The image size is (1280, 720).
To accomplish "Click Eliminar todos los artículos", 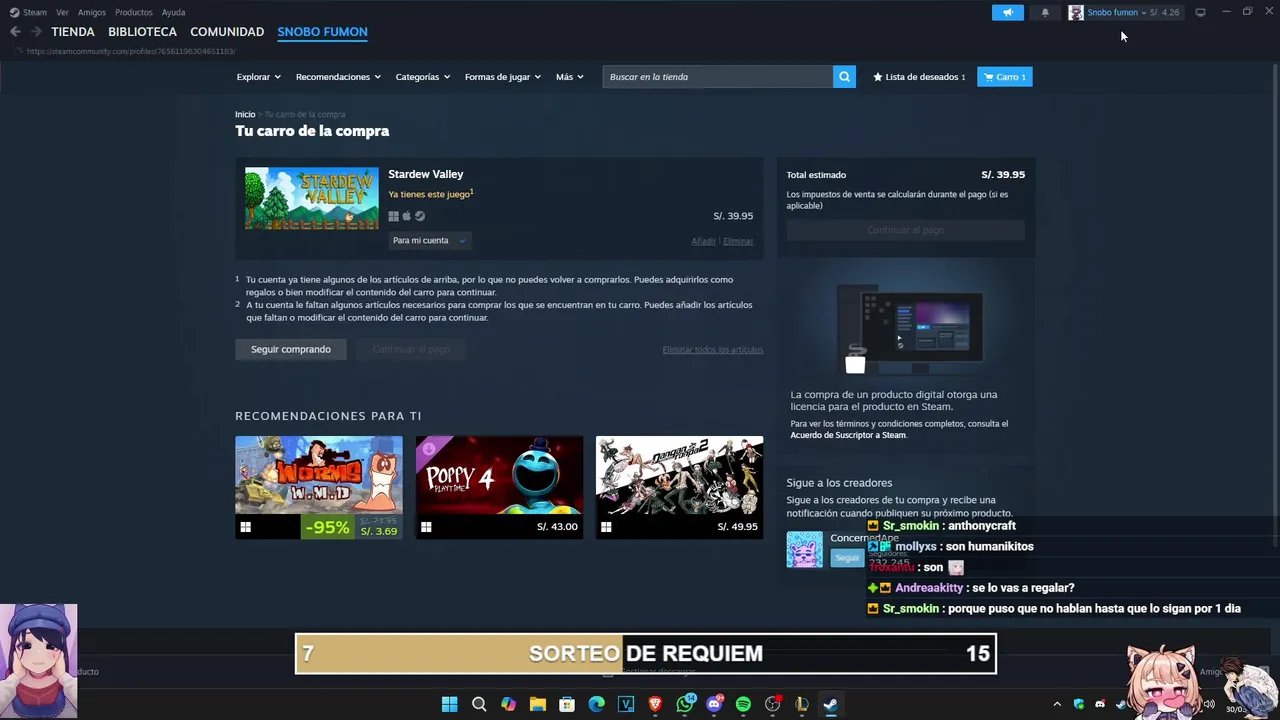I will tap(712, 349).
